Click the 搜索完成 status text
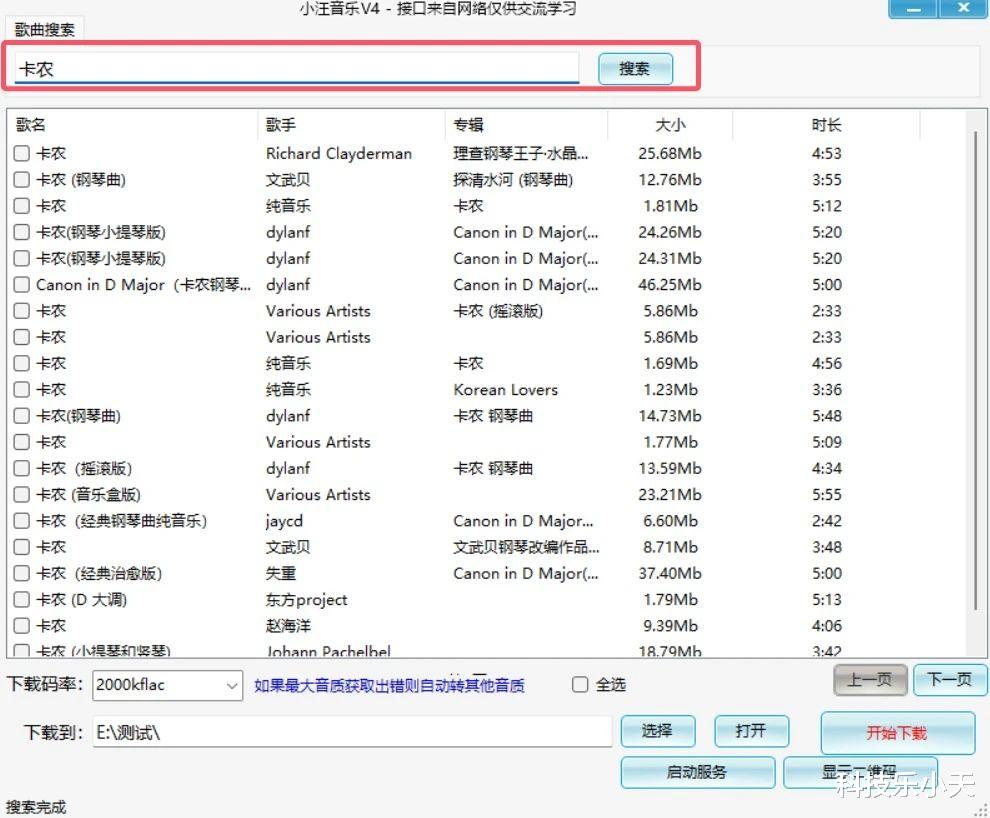990x818 pixels. 35,807
